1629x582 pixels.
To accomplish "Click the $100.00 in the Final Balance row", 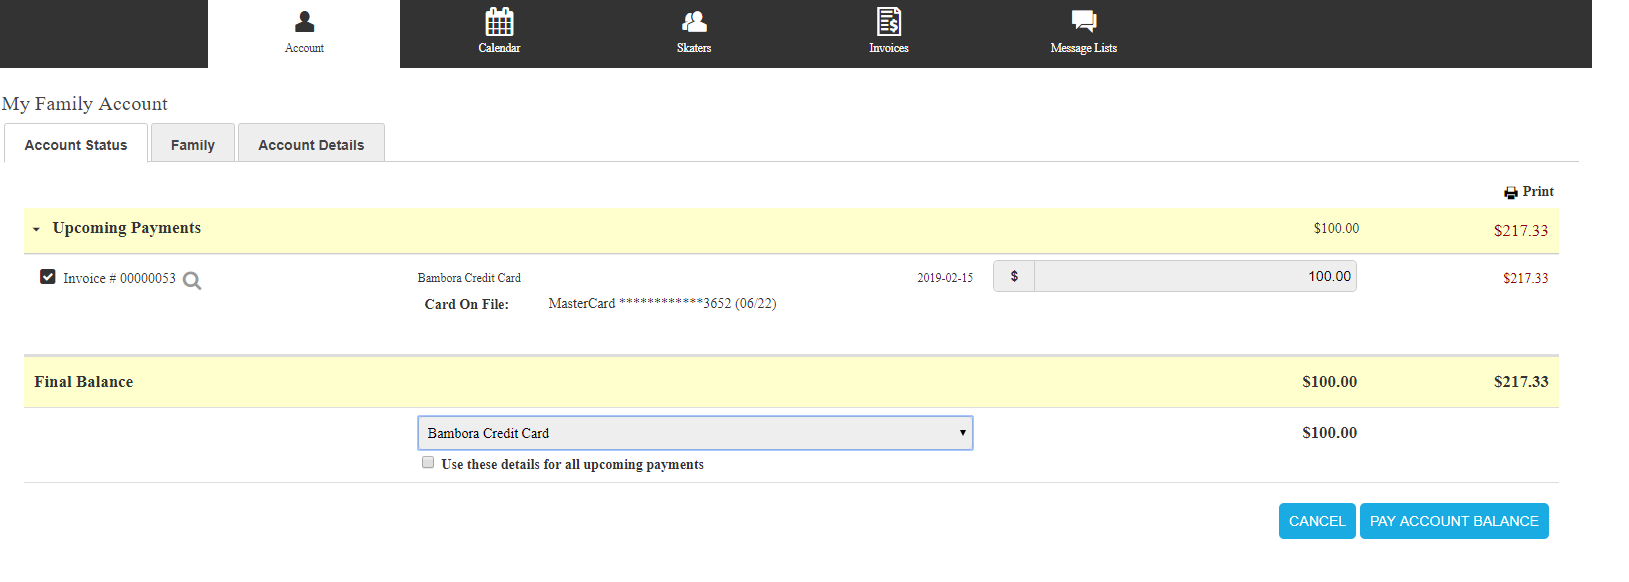I will click(1329, 382).
